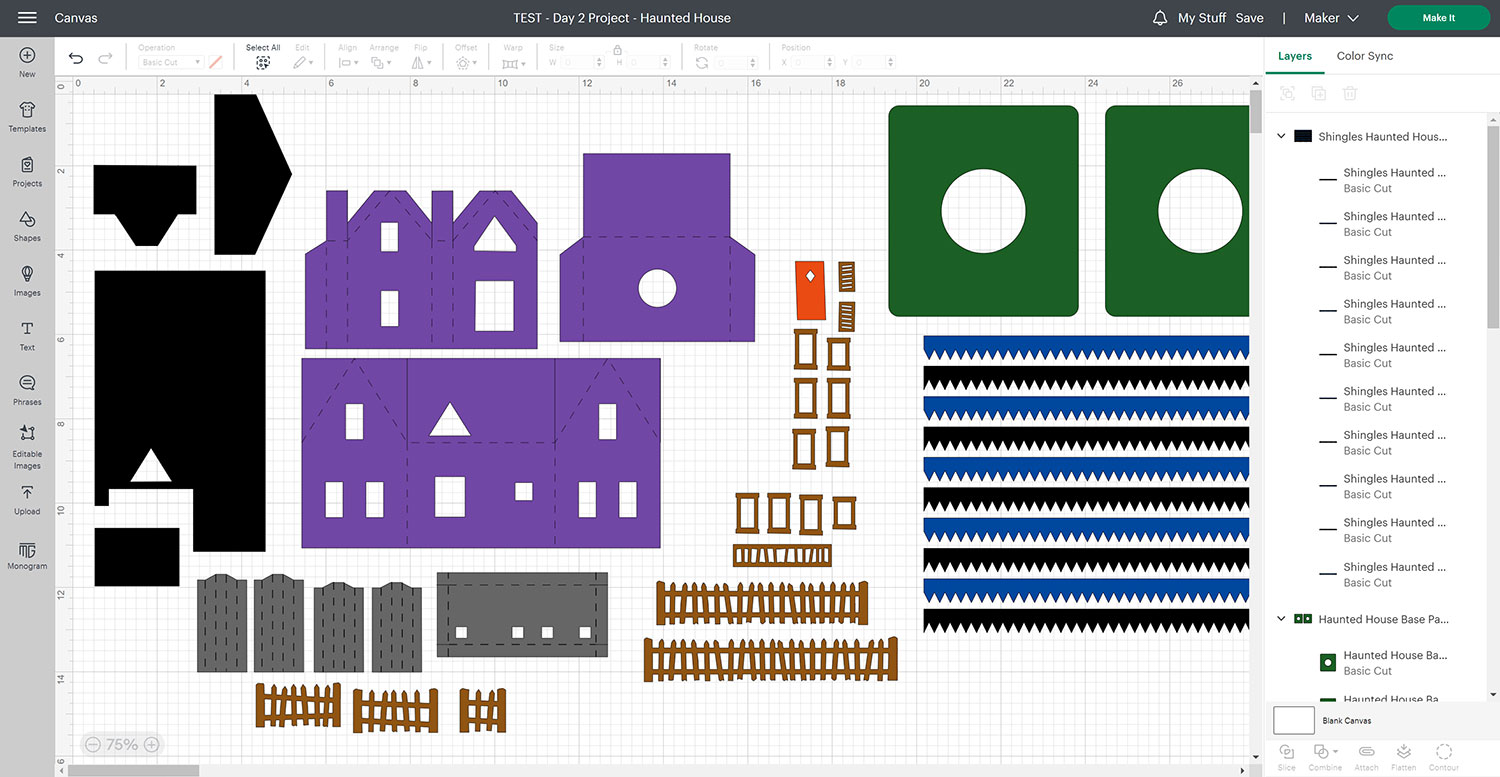Collapse the Haunted House Base layer group
The image size is (1500, 777).
pyautogui.click(x=1281, y=619)
